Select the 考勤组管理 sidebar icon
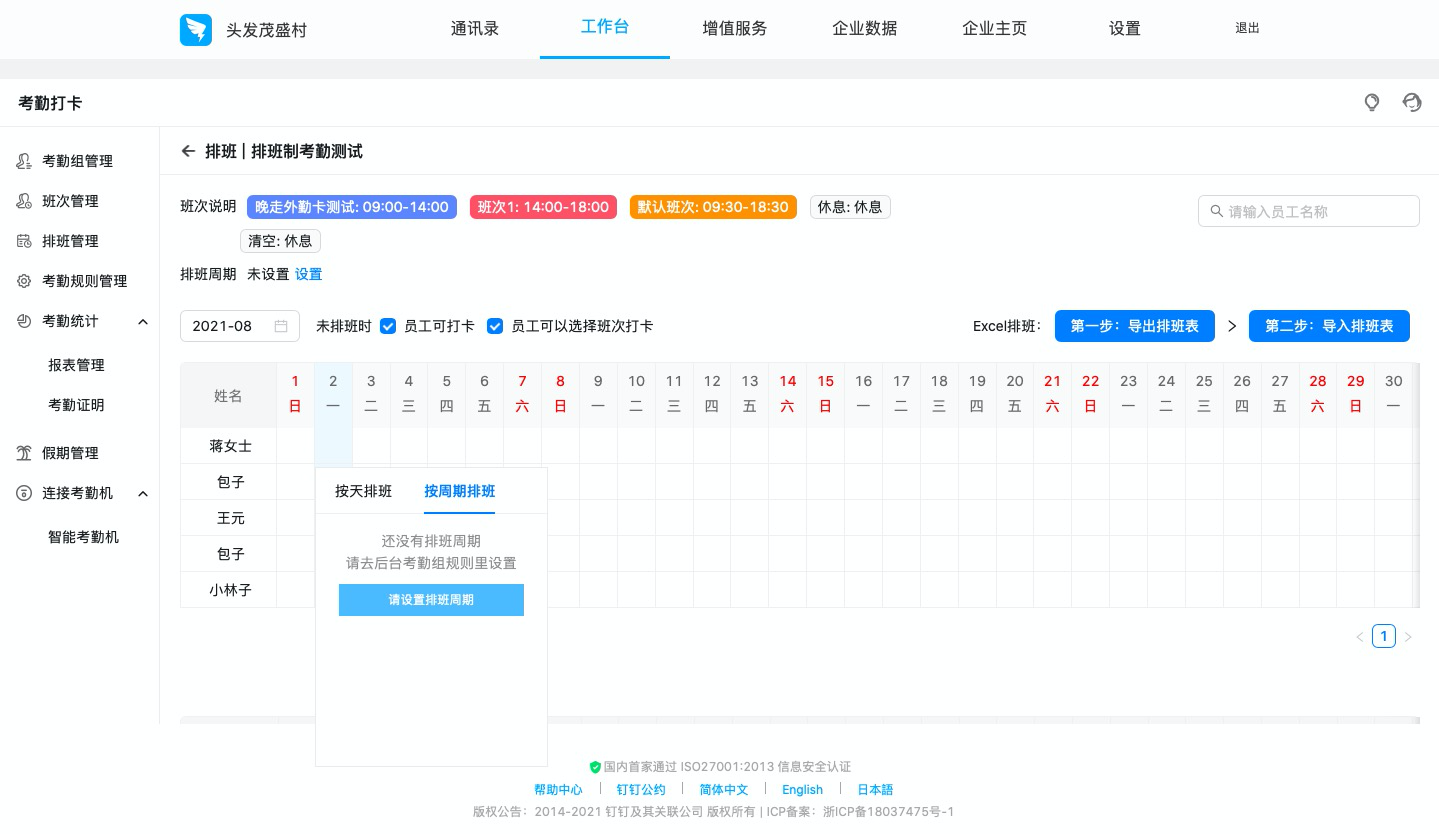 pos(24,161)
